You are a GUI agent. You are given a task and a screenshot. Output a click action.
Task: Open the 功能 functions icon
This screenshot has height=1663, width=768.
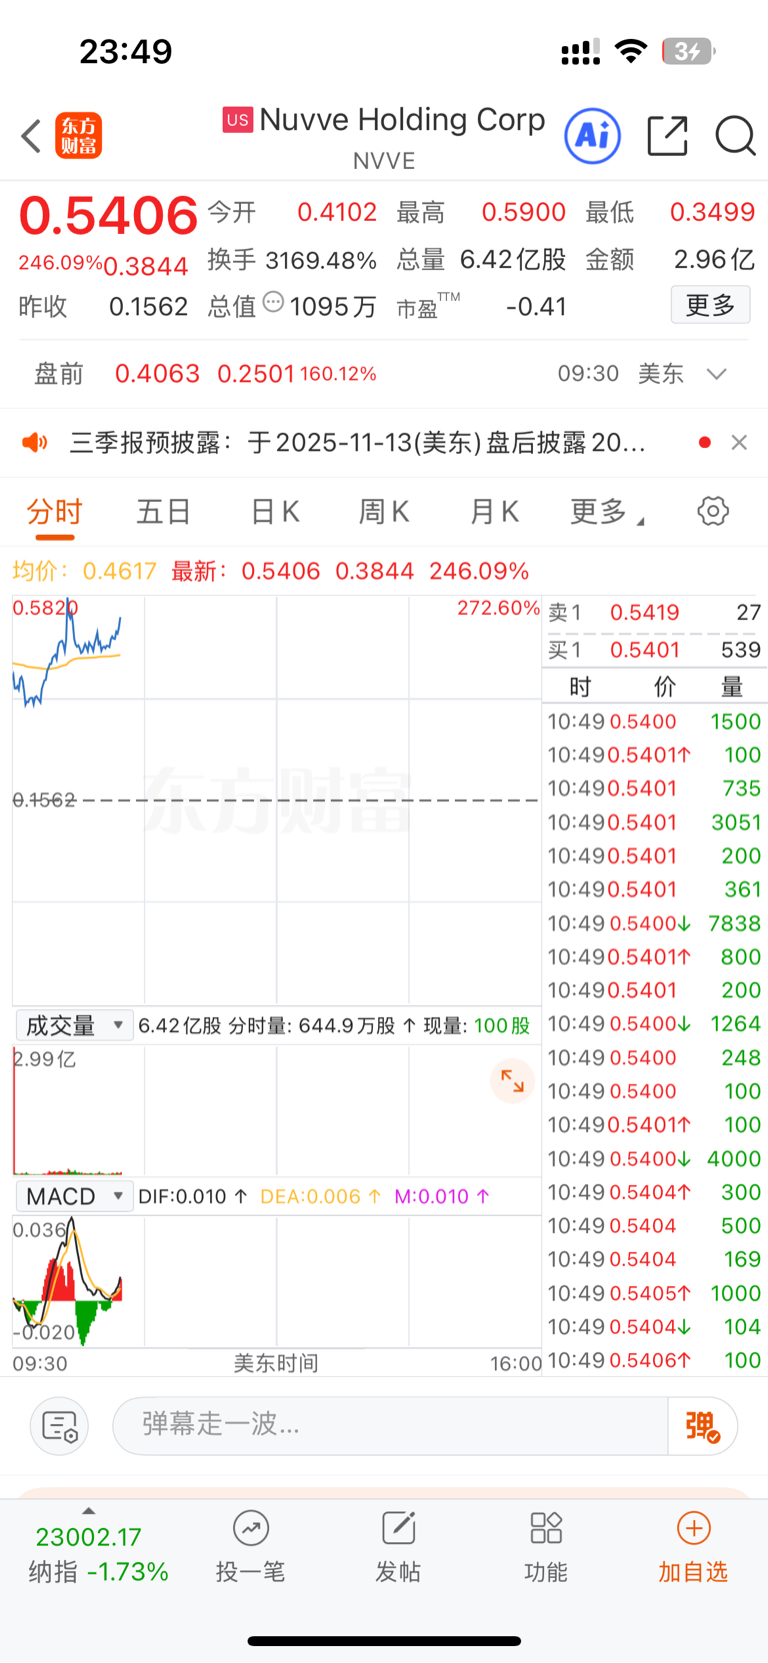(x=546, y=1546)
